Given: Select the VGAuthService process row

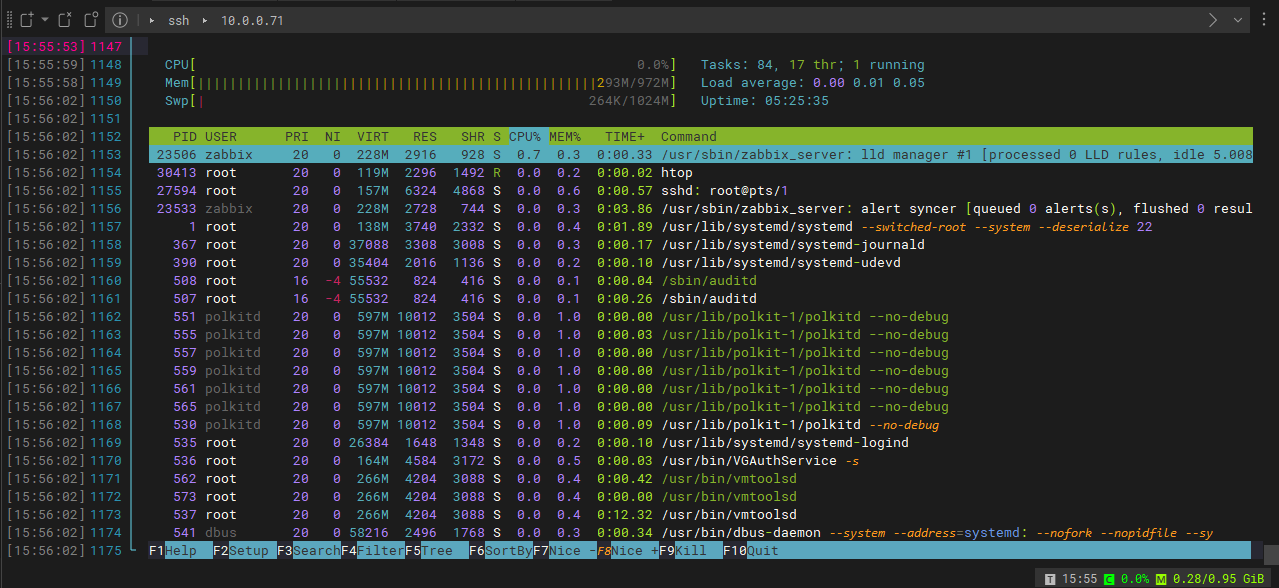Looking at the screenshot, I should [700, 461].
